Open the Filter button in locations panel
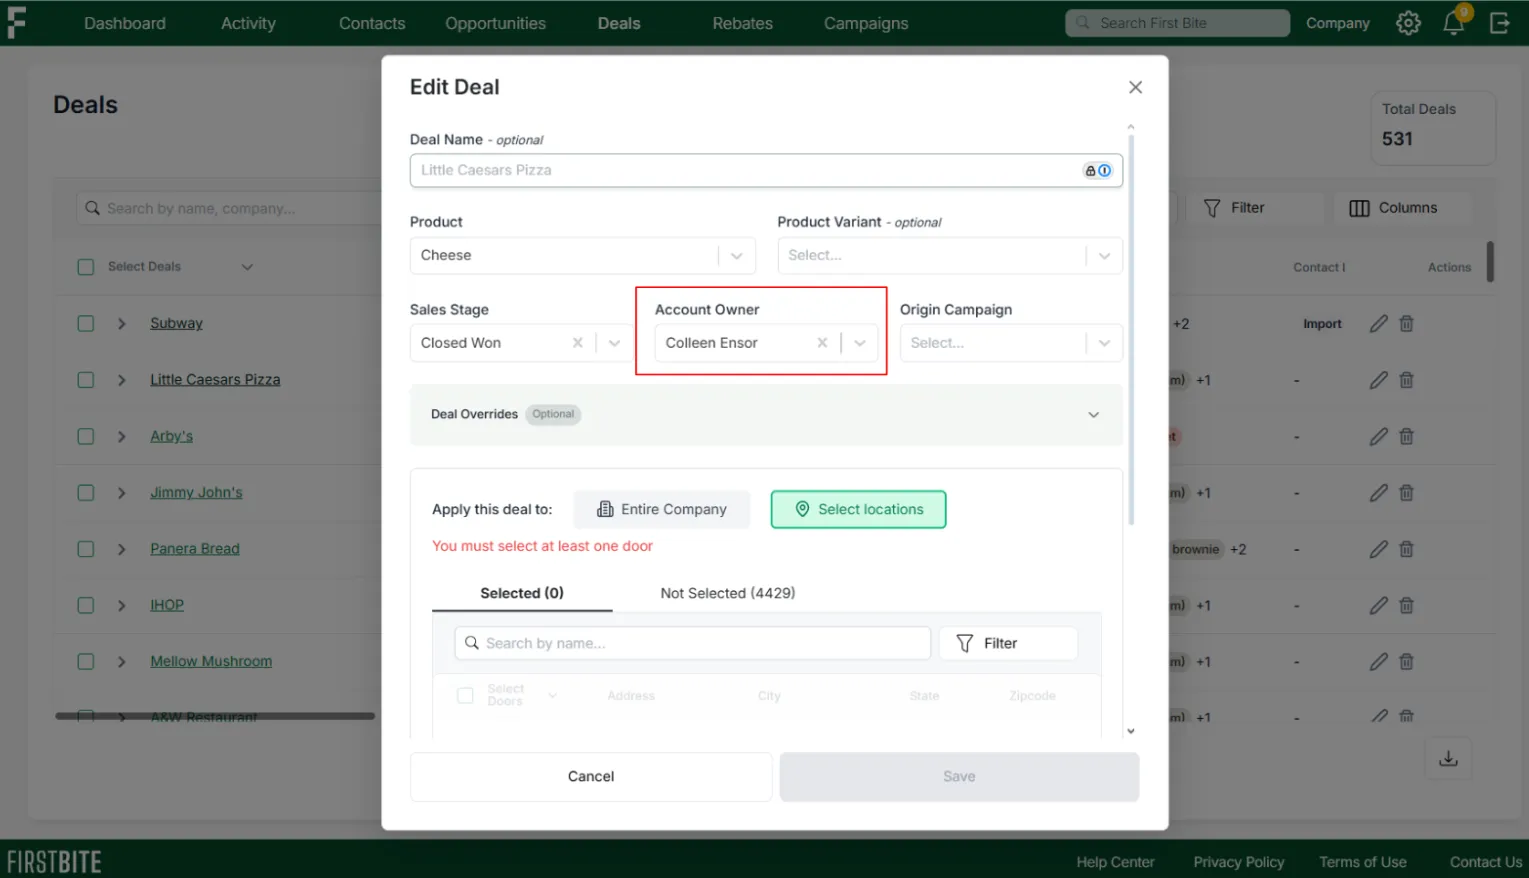This screenshot has height=878, width=1529. click(x=1008, y=643)
